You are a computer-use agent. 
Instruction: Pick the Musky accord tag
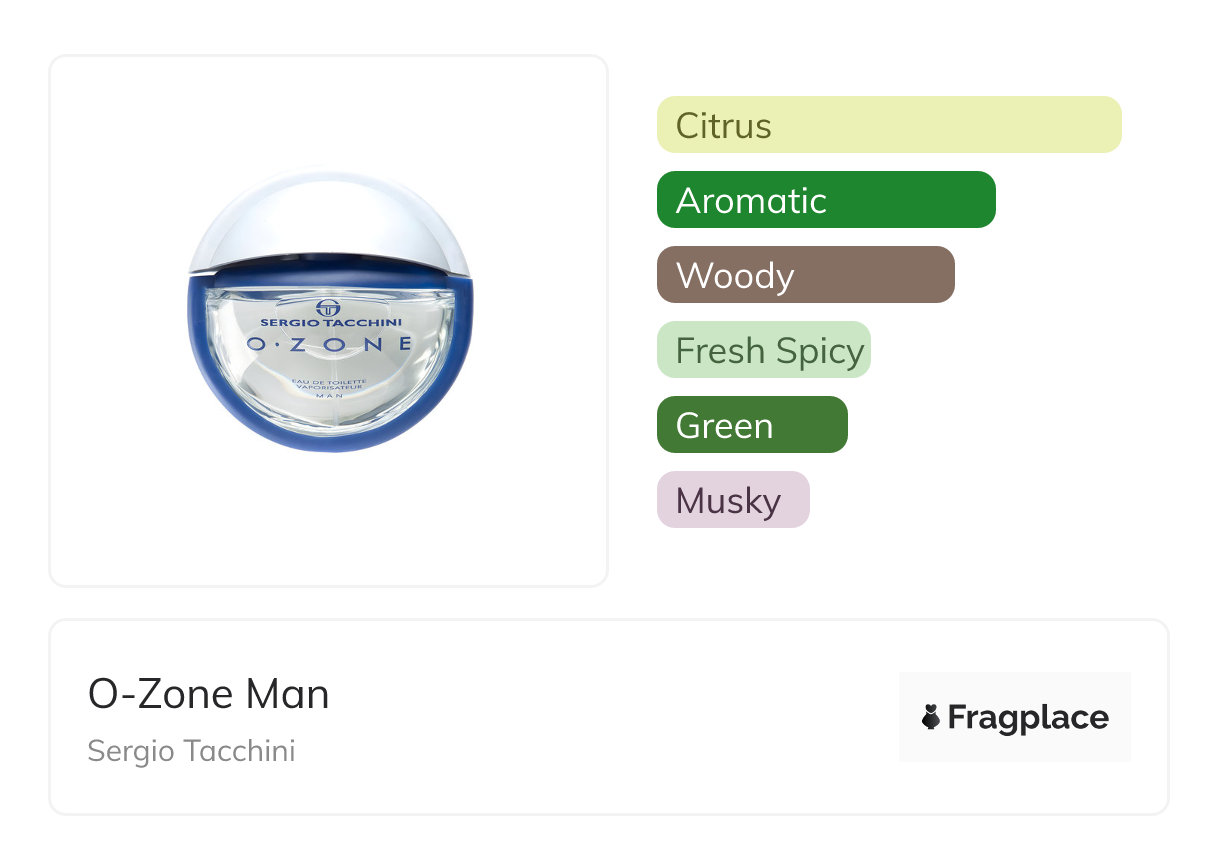[x=733, y=500]
